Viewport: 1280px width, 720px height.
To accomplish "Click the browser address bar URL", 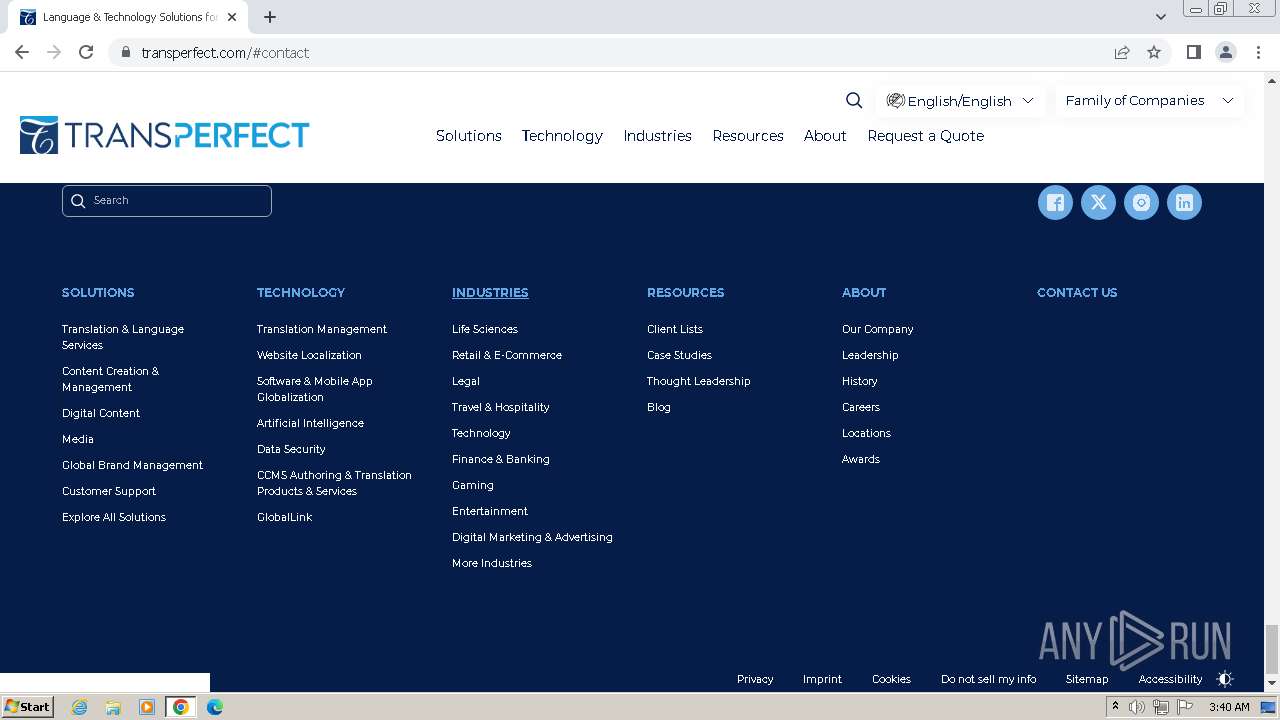I will [225, 53].
